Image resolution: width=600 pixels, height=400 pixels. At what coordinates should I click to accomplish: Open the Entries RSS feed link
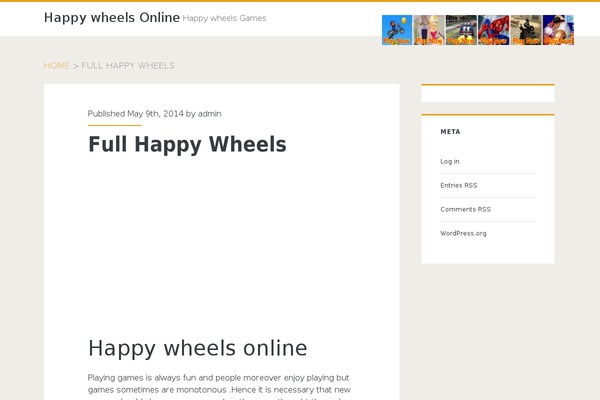[x=458, y=185]
